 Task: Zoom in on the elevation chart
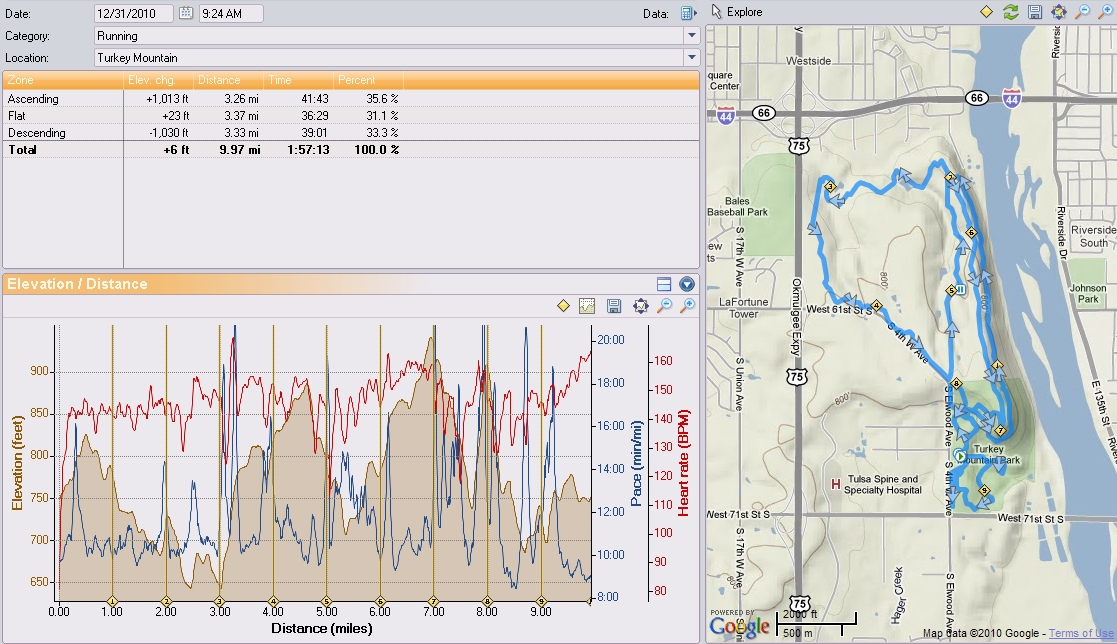[x=688, y=306]
